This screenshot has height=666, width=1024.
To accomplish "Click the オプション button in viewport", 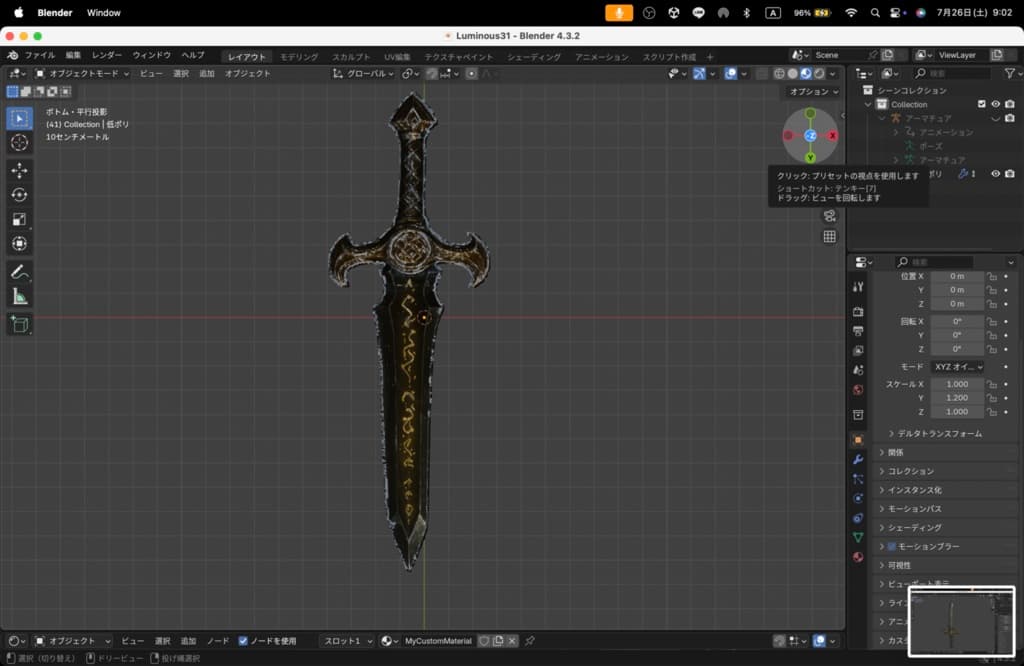I will coord(812,92).
